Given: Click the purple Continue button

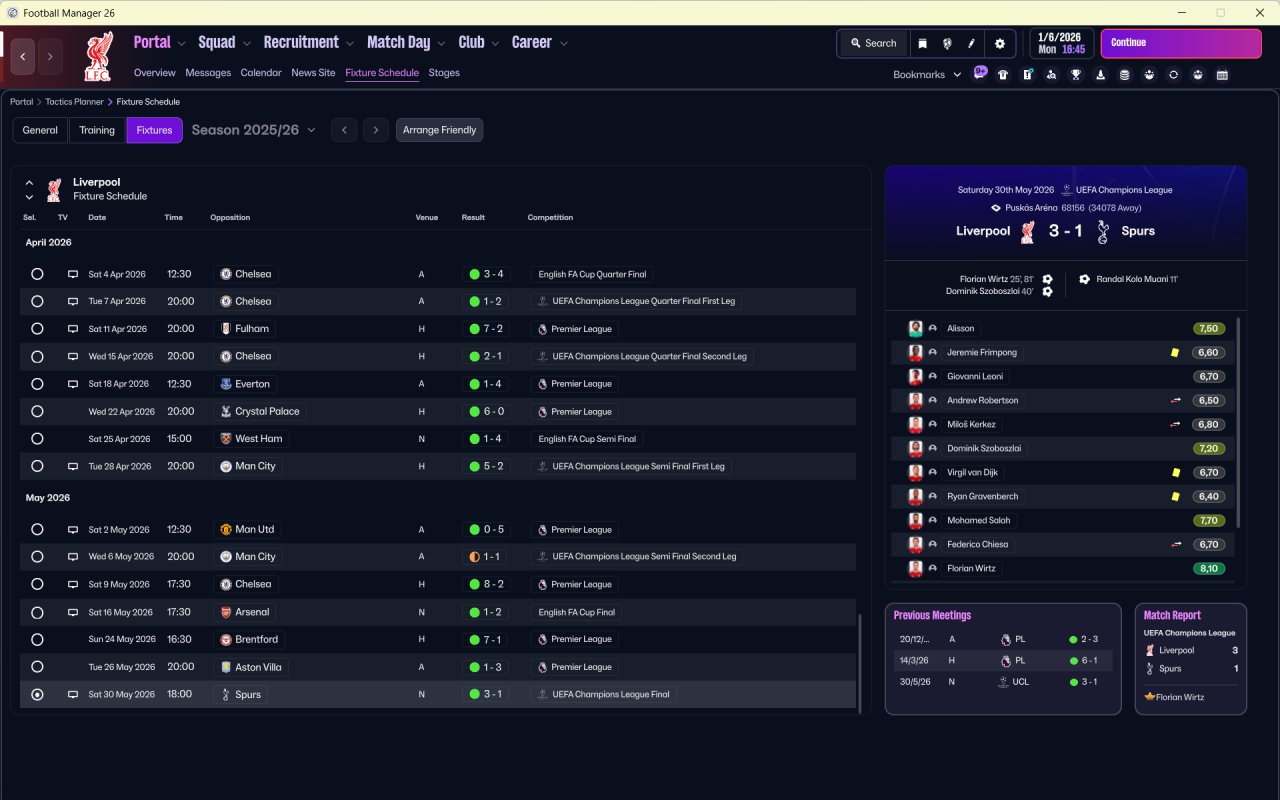Looking at the screenshot, I should (1181, 44).
